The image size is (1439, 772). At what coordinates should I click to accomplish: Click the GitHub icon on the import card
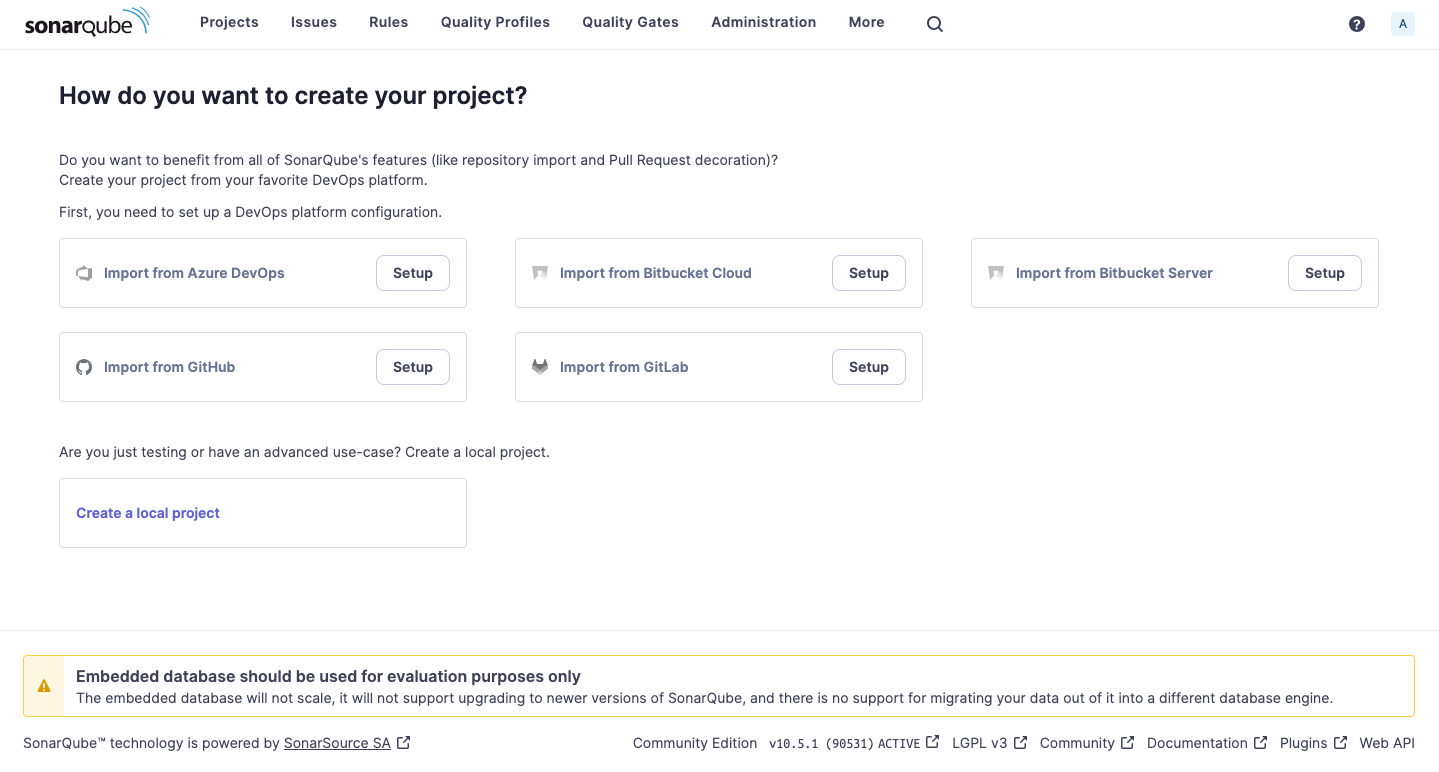(x=84, y=367)
